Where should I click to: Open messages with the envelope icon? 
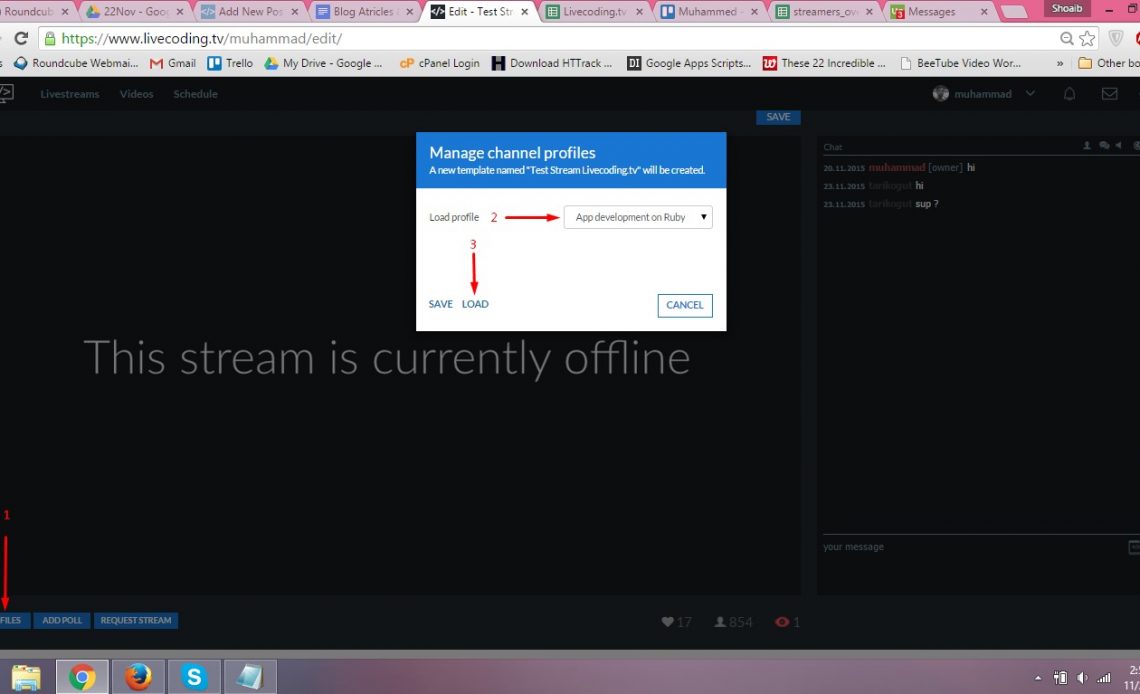(1110, 93)
